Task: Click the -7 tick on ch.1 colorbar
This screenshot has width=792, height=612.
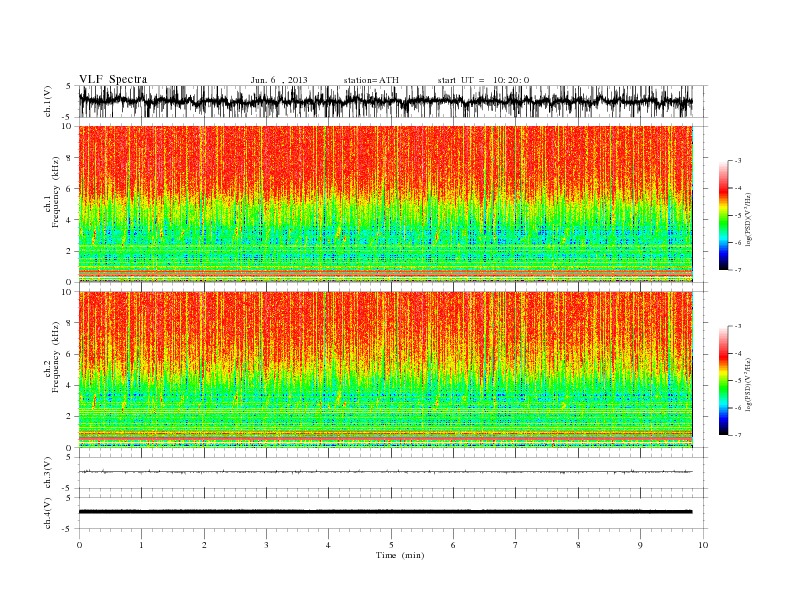Action: pyautogui.click(x=738, y=270)
